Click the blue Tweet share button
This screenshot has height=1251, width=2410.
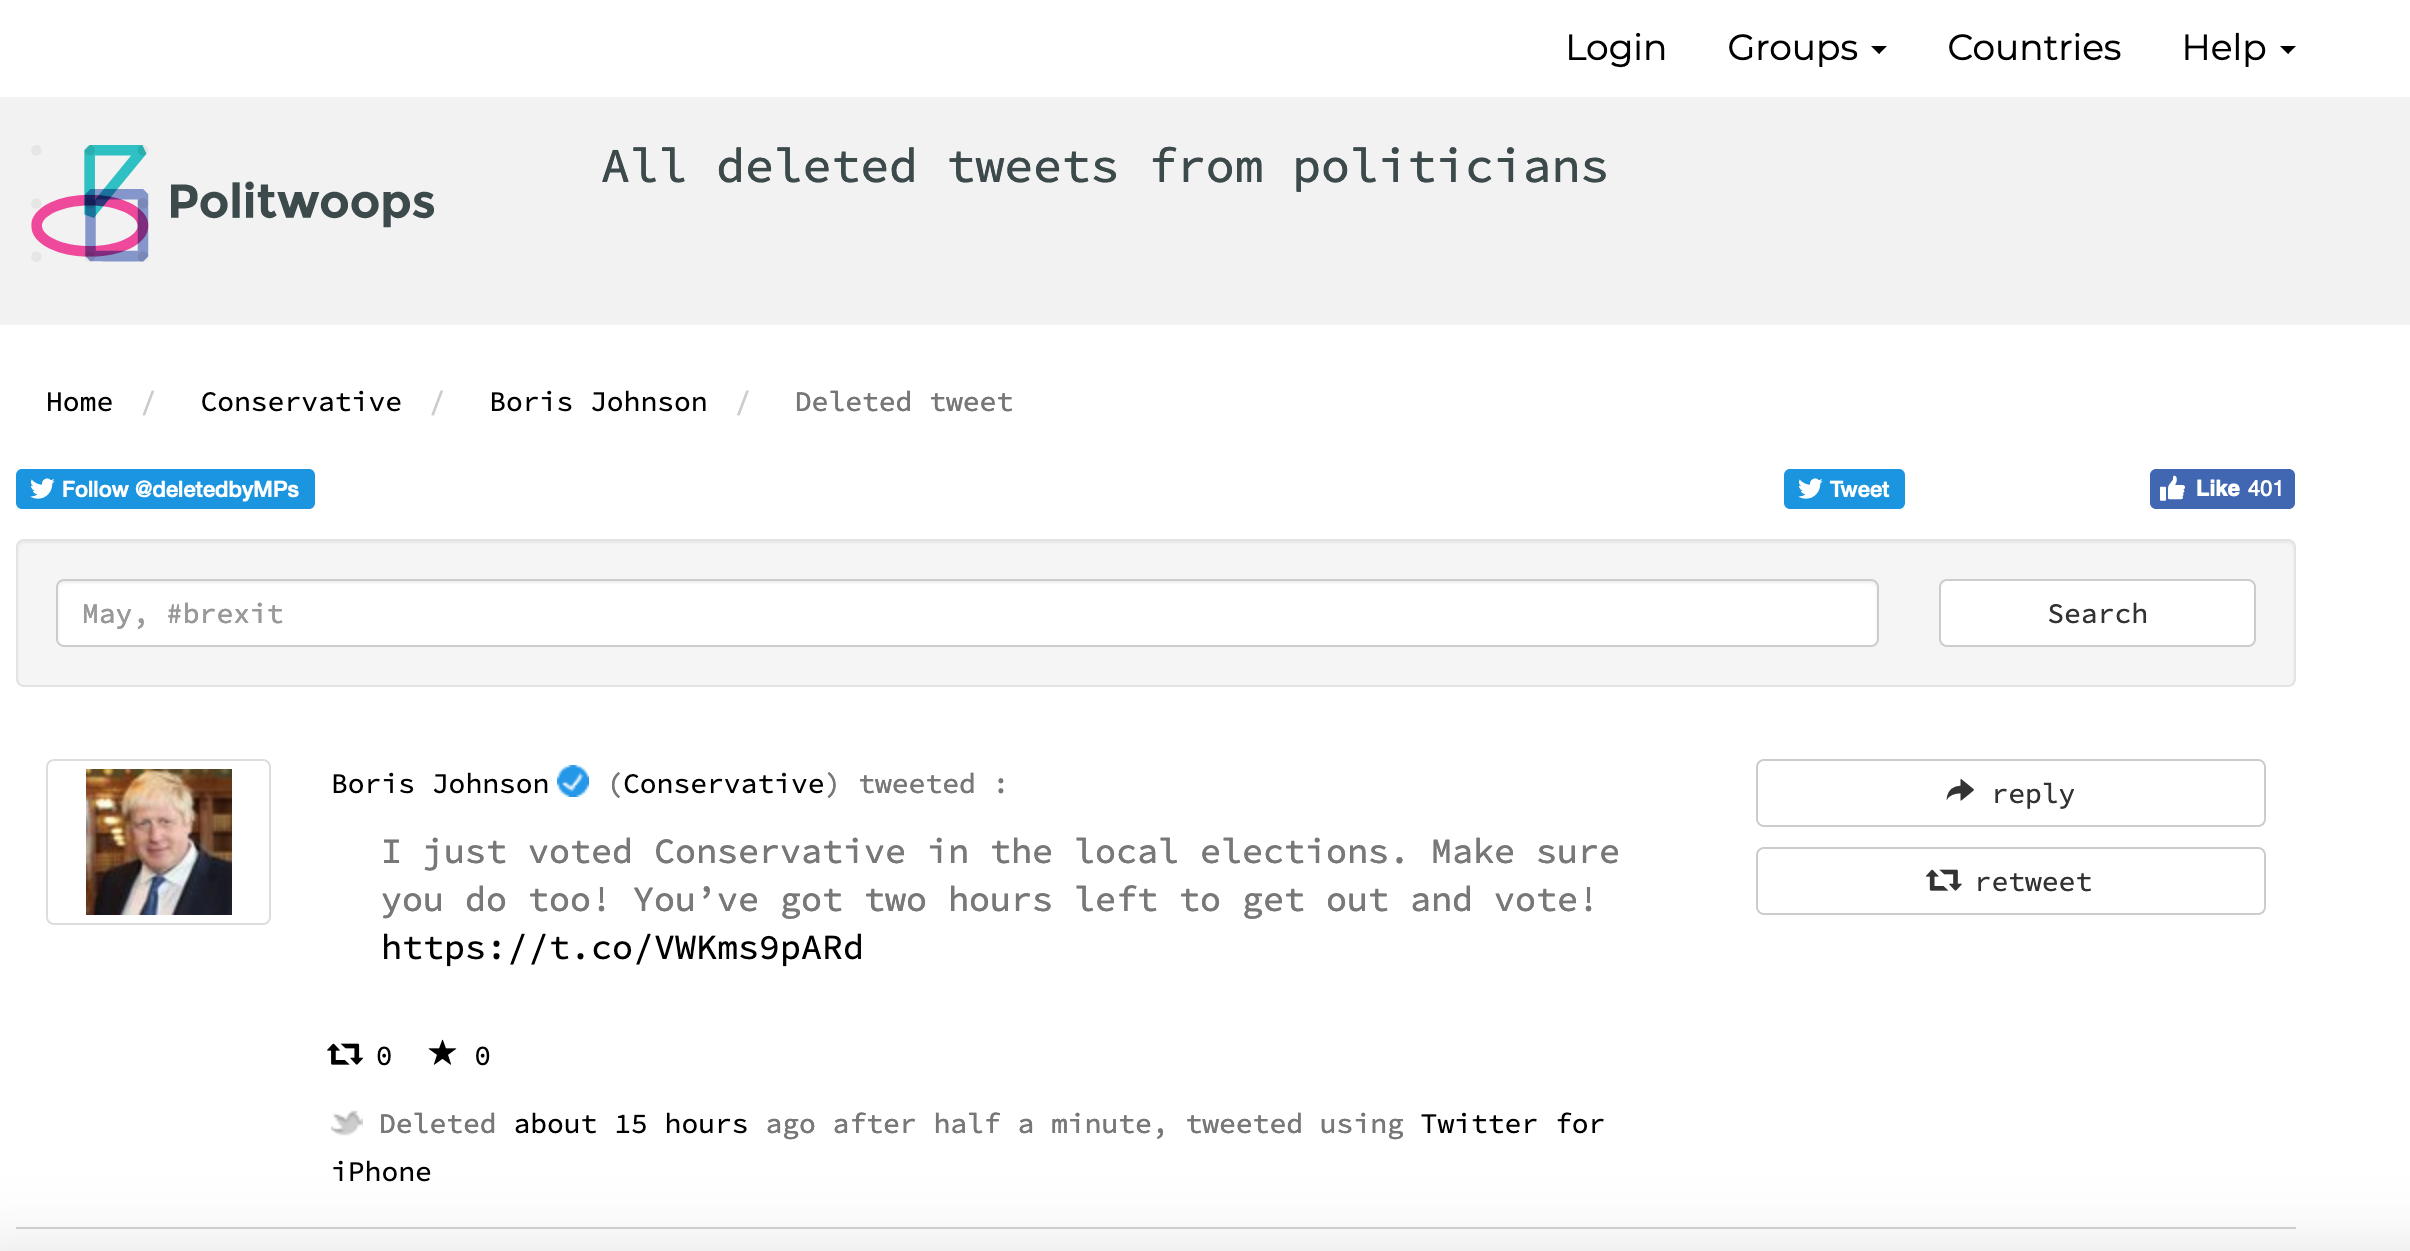pos(1844,489)
